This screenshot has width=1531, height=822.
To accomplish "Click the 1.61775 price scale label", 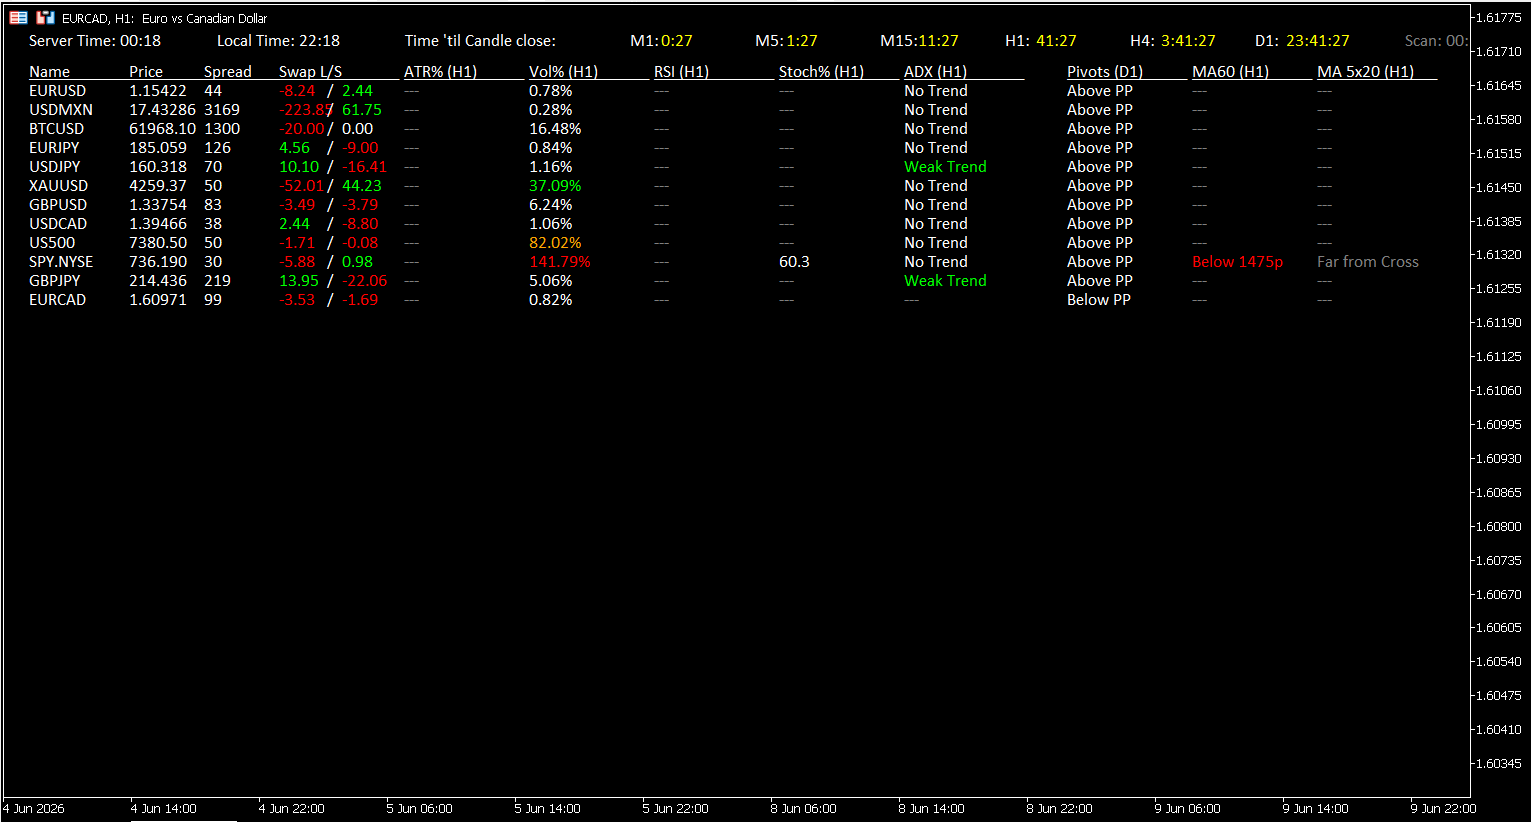I will pyautogui.click(x=1499, y=17).
